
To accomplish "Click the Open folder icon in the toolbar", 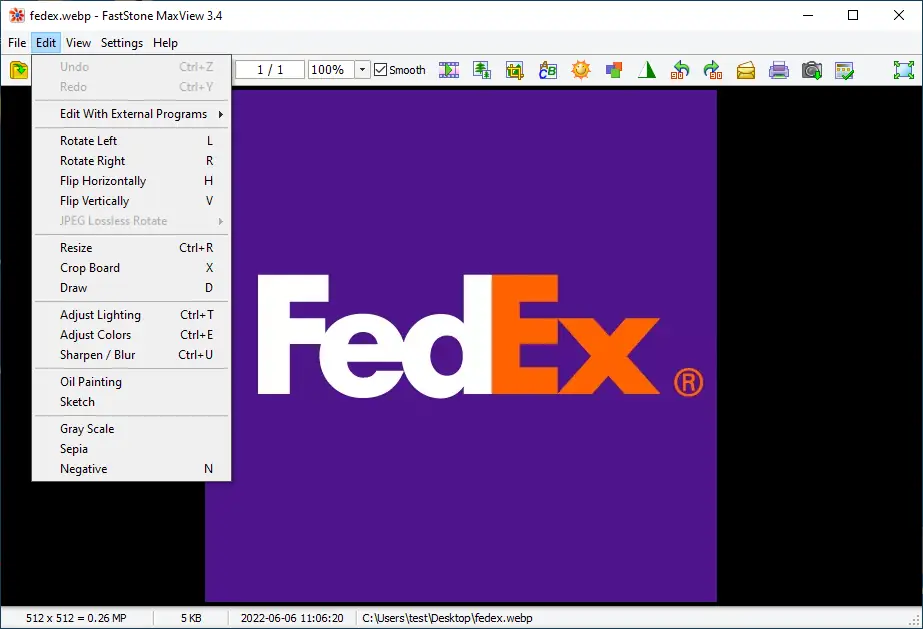I will [19, 70].
